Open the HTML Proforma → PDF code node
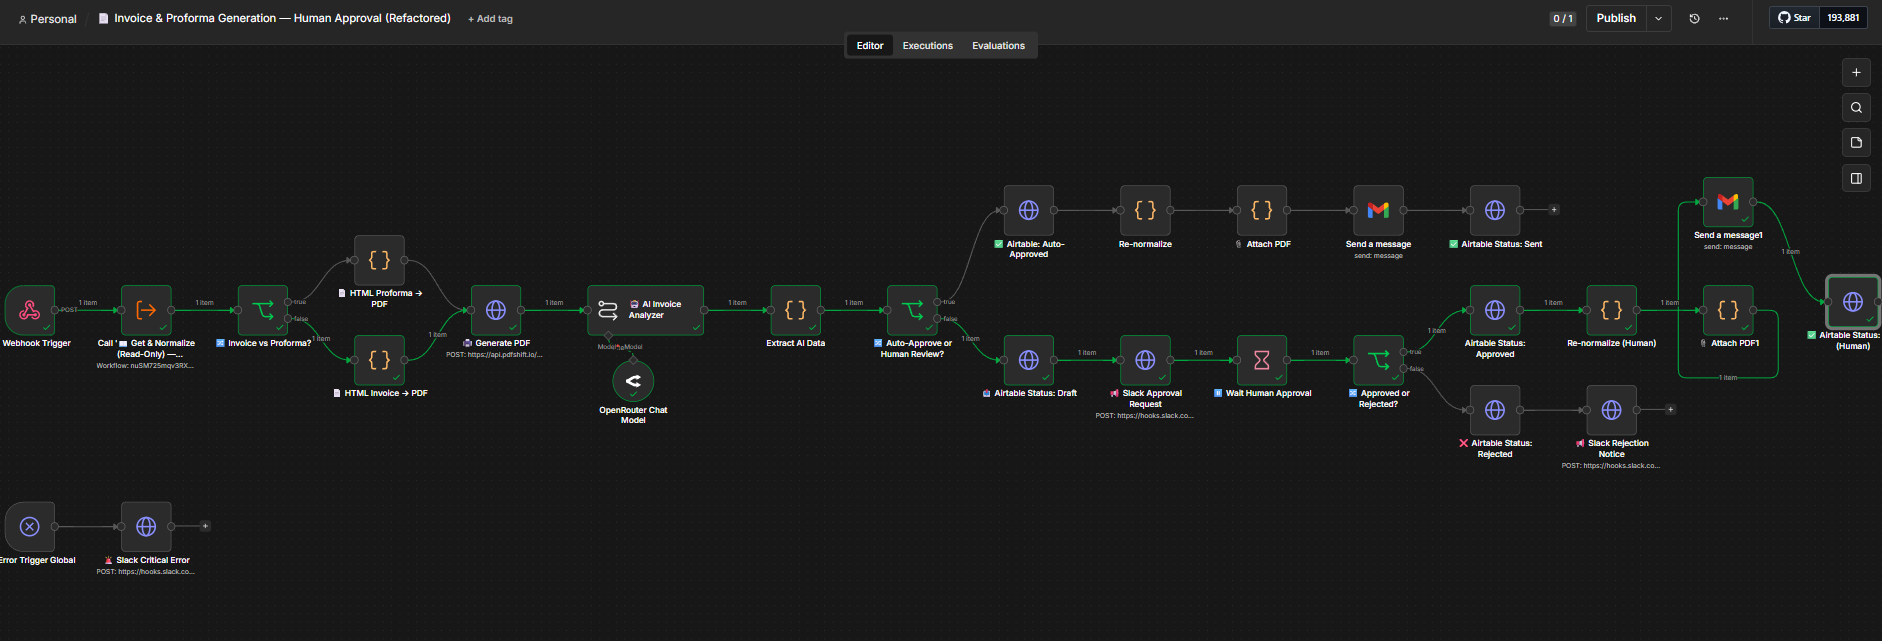Screen dimensions: 1882x641 pyautogui.click(x=379, y=260)
